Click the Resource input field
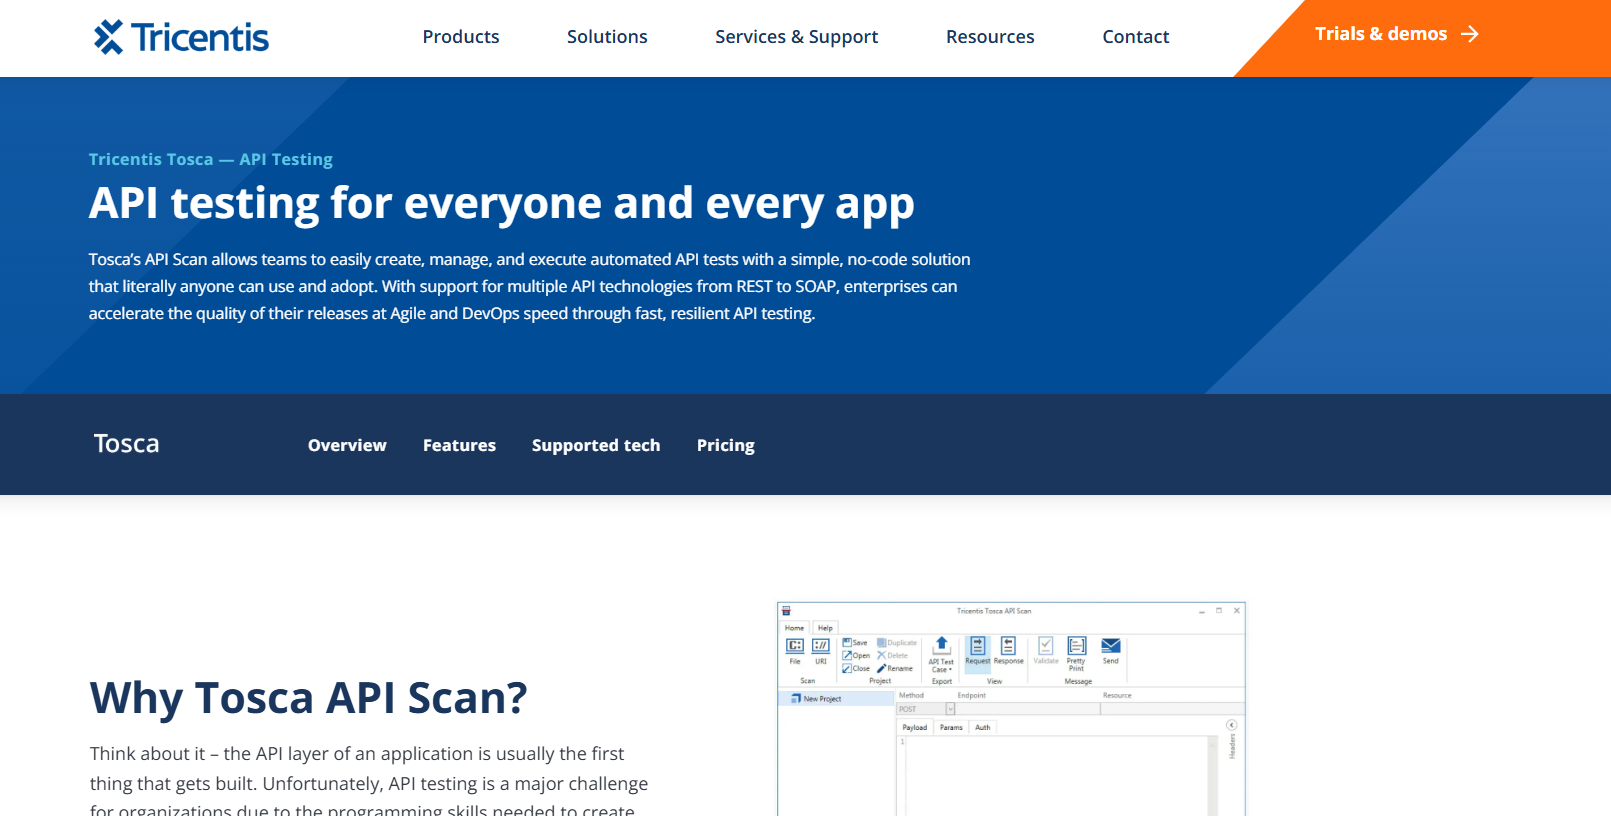Viewport: 1611px width, 816px height. tap(1172, 709)
